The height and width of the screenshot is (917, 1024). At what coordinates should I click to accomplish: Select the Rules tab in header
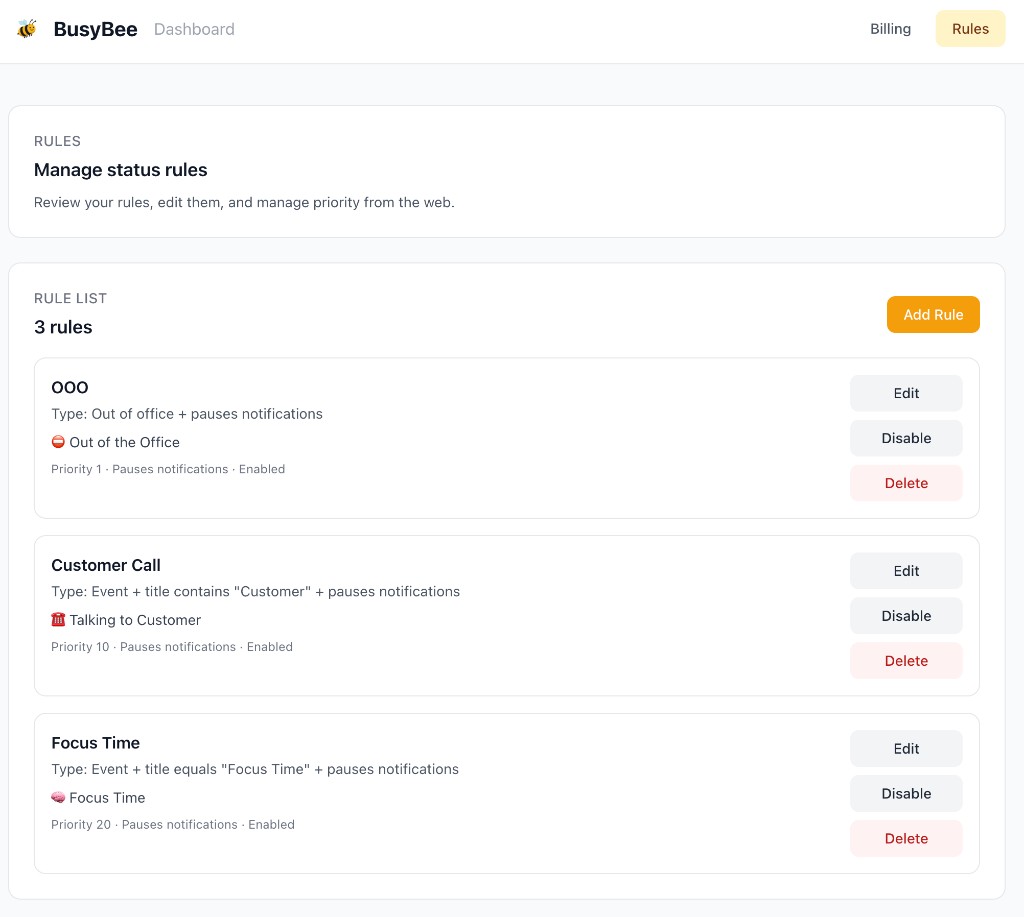(970, 29)
